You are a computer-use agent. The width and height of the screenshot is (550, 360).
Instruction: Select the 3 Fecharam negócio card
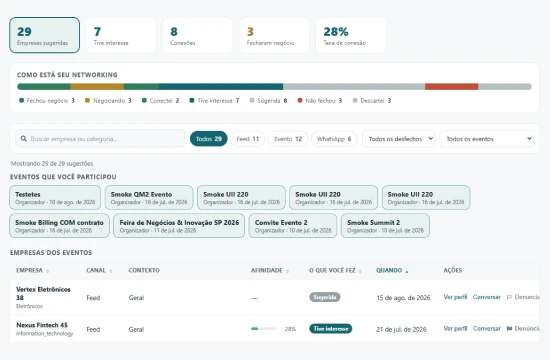coord(274,35)
